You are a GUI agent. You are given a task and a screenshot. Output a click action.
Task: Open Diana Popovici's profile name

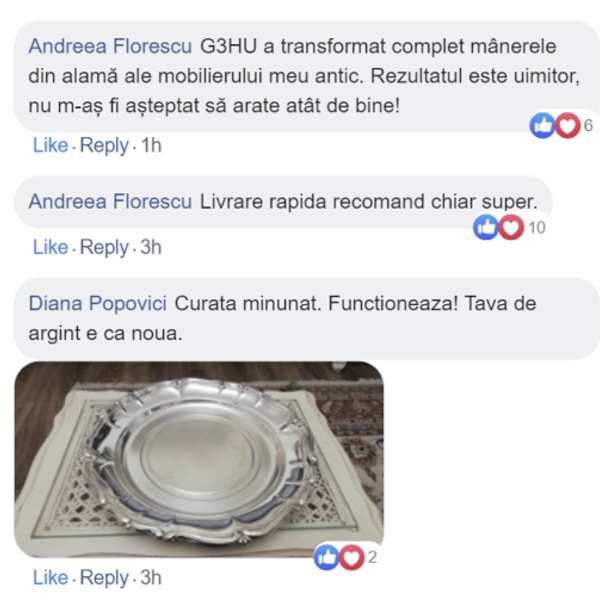98,304
